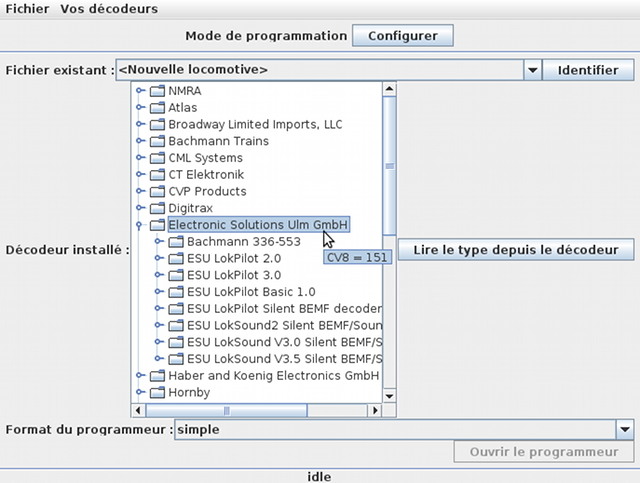Expand the Hornby node

coord(140,392)
